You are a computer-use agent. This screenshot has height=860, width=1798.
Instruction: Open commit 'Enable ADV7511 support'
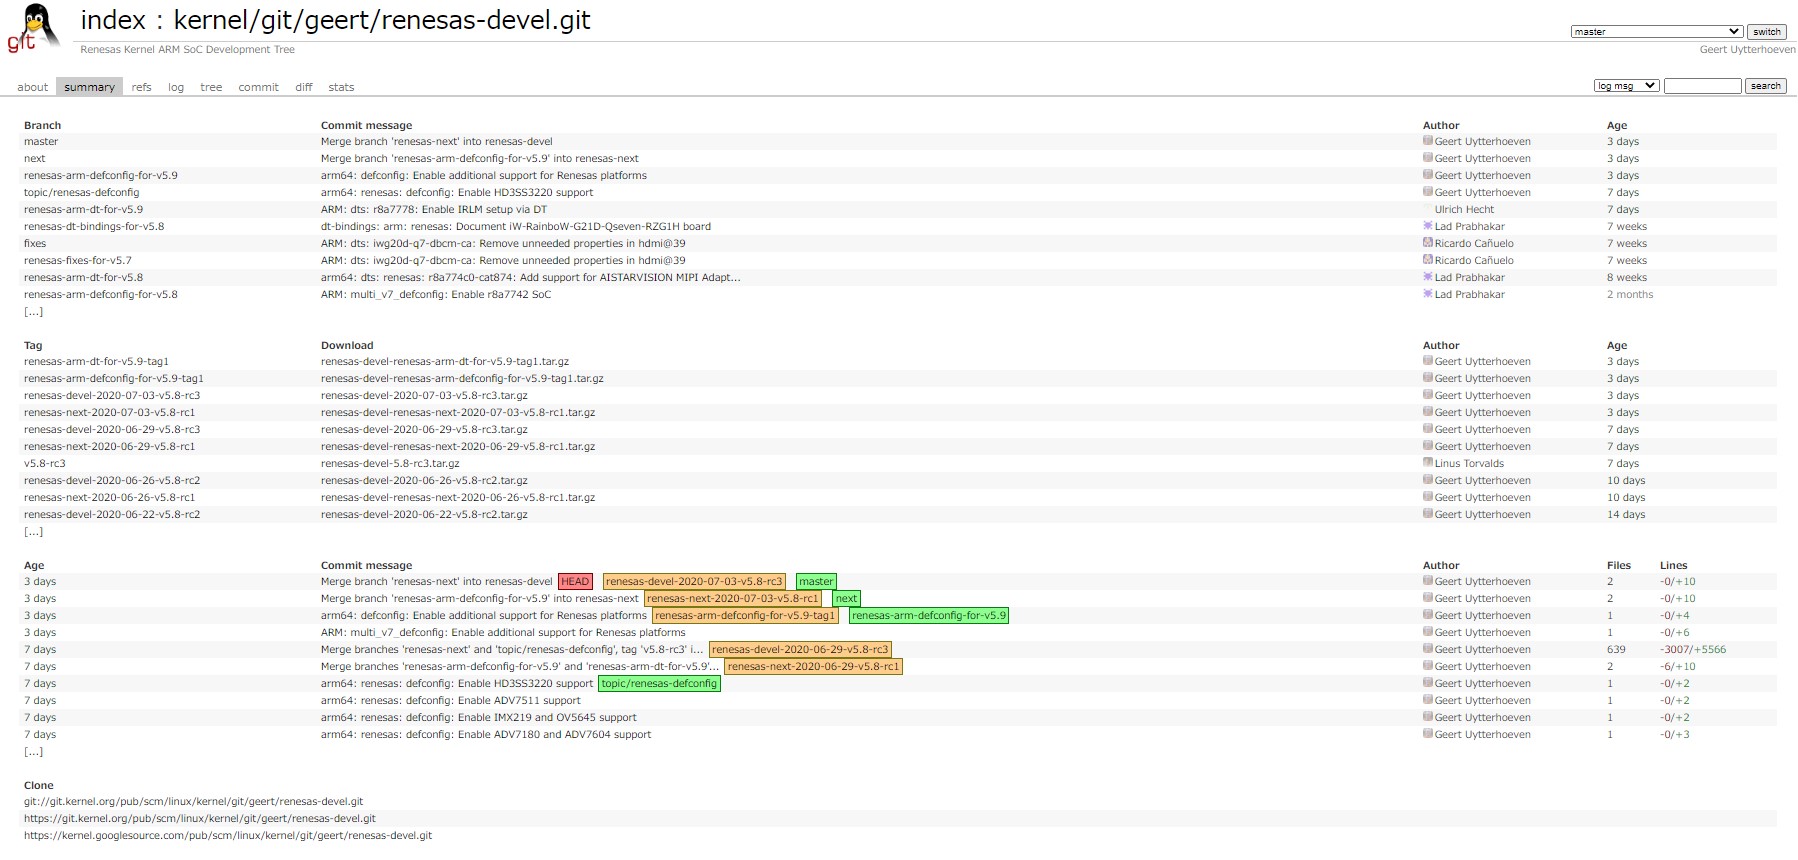point(451,701)
